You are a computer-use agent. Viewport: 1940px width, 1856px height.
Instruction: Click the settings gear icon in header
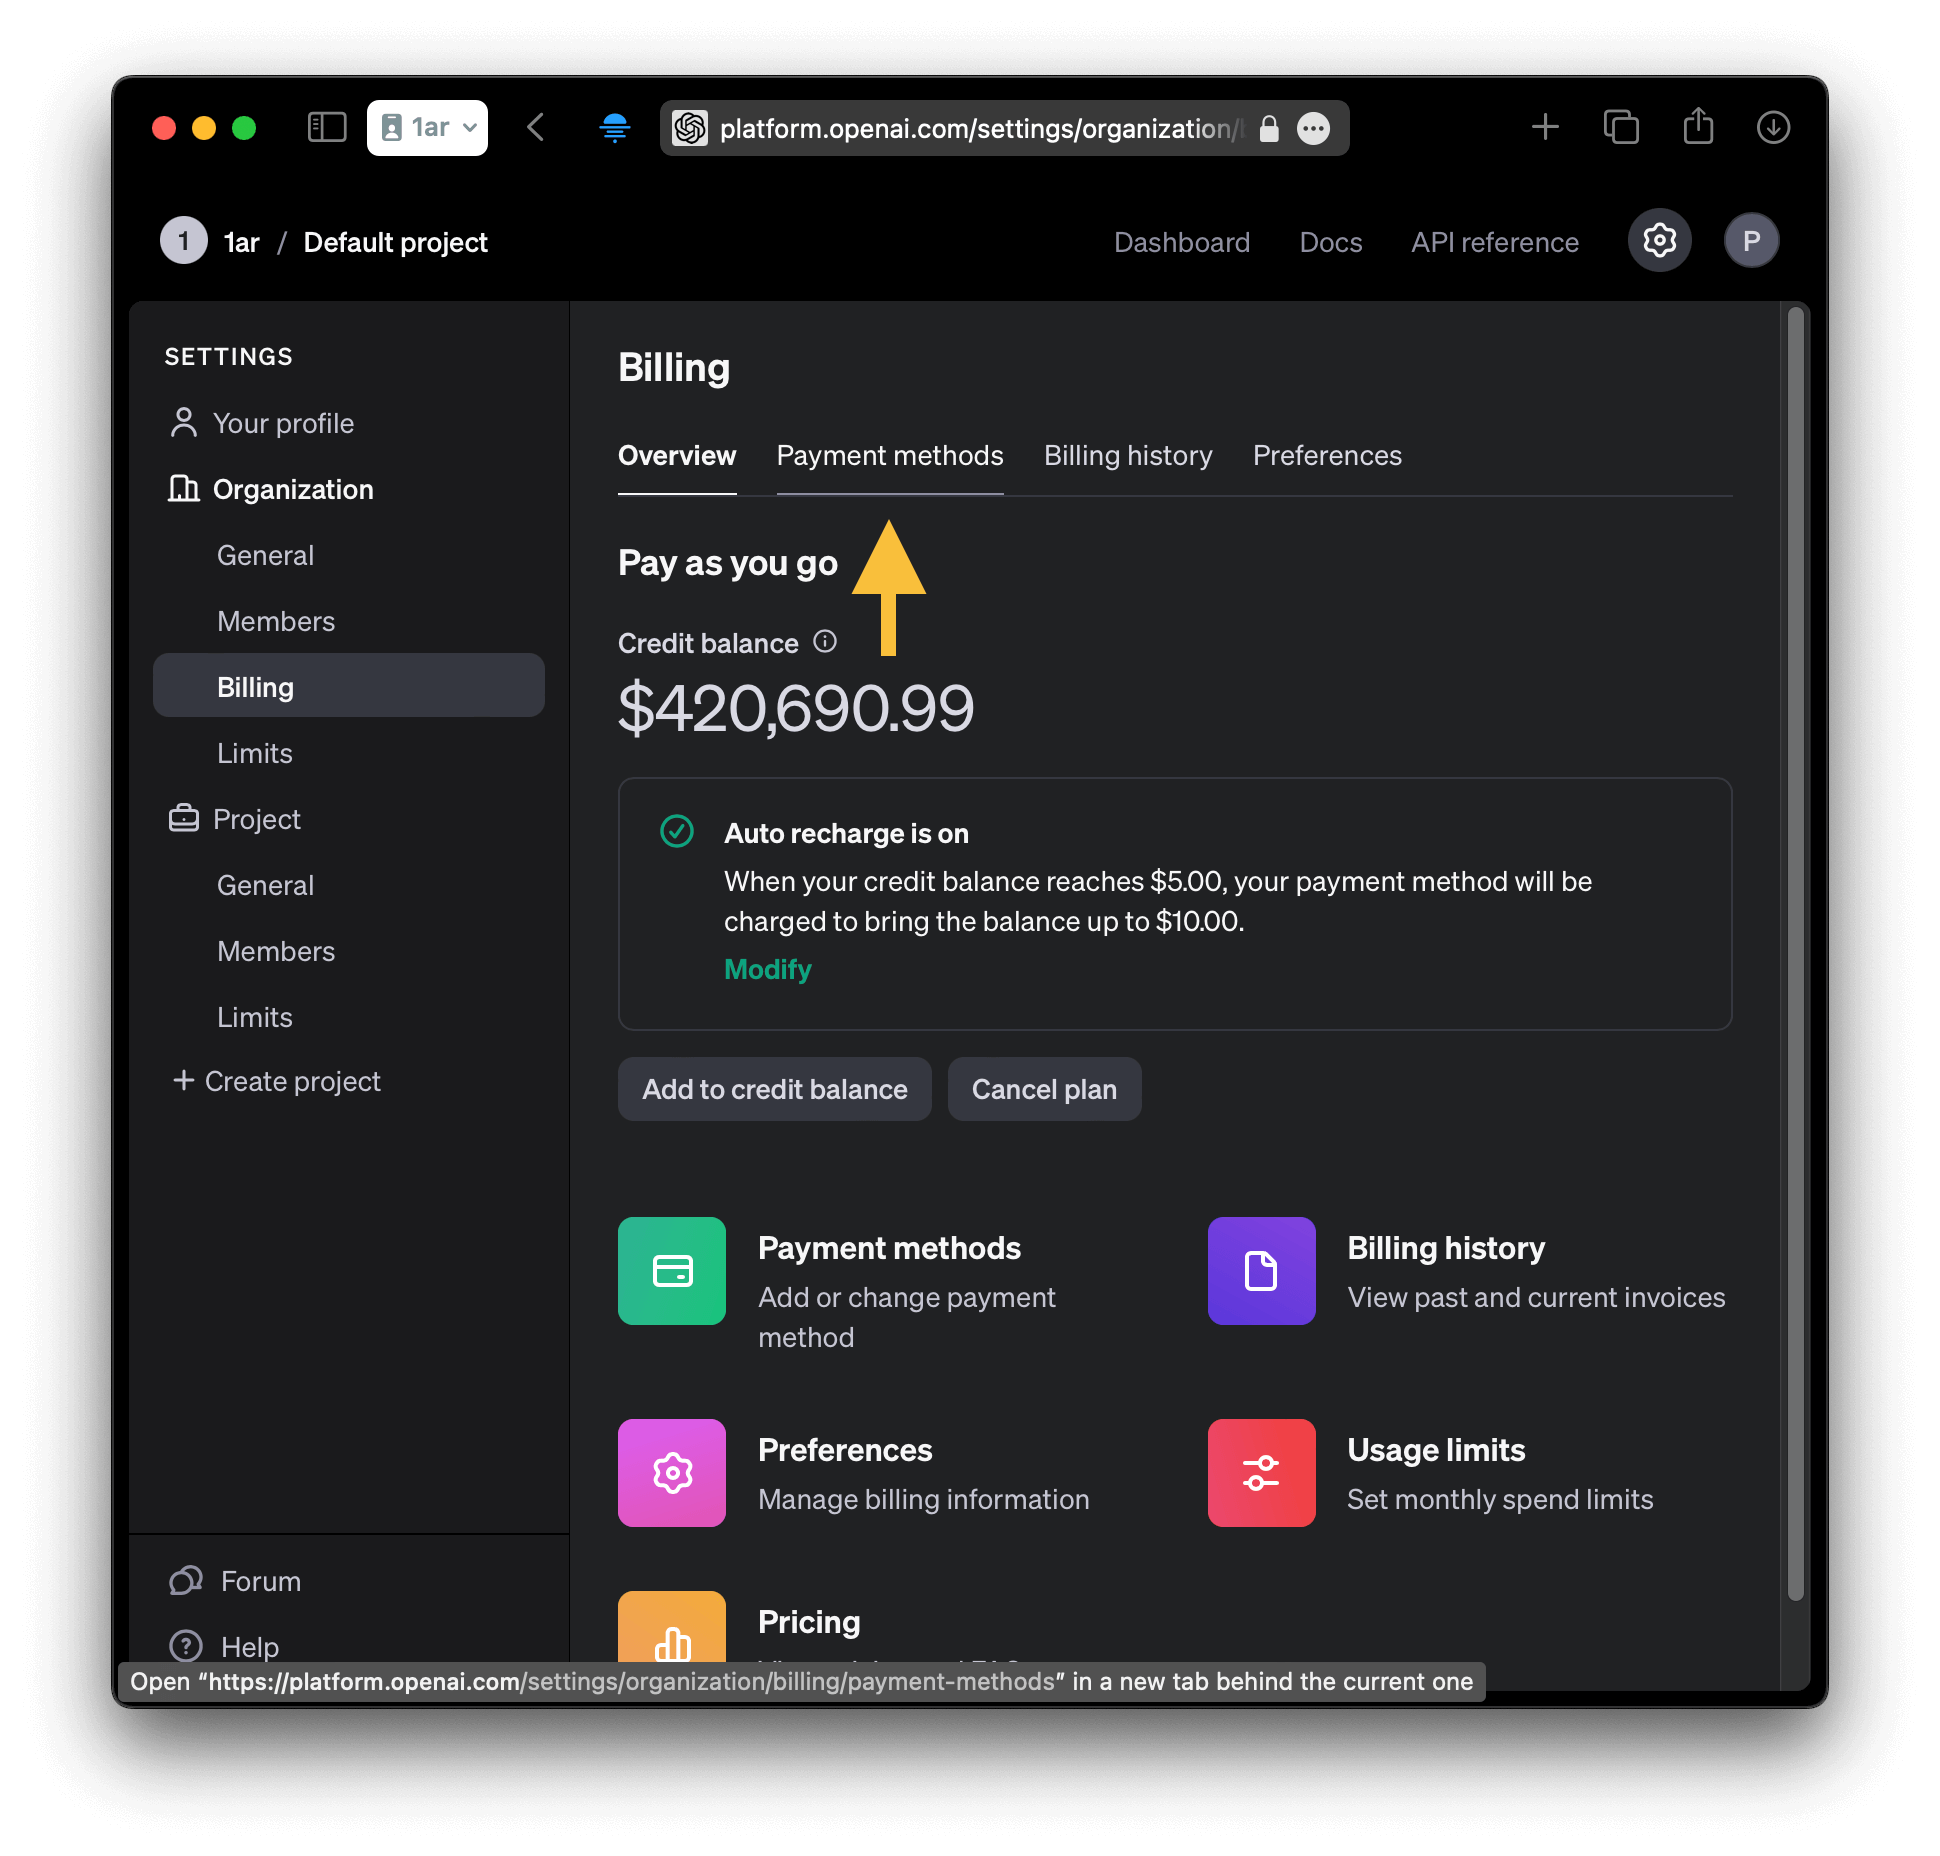(1660, 240)
